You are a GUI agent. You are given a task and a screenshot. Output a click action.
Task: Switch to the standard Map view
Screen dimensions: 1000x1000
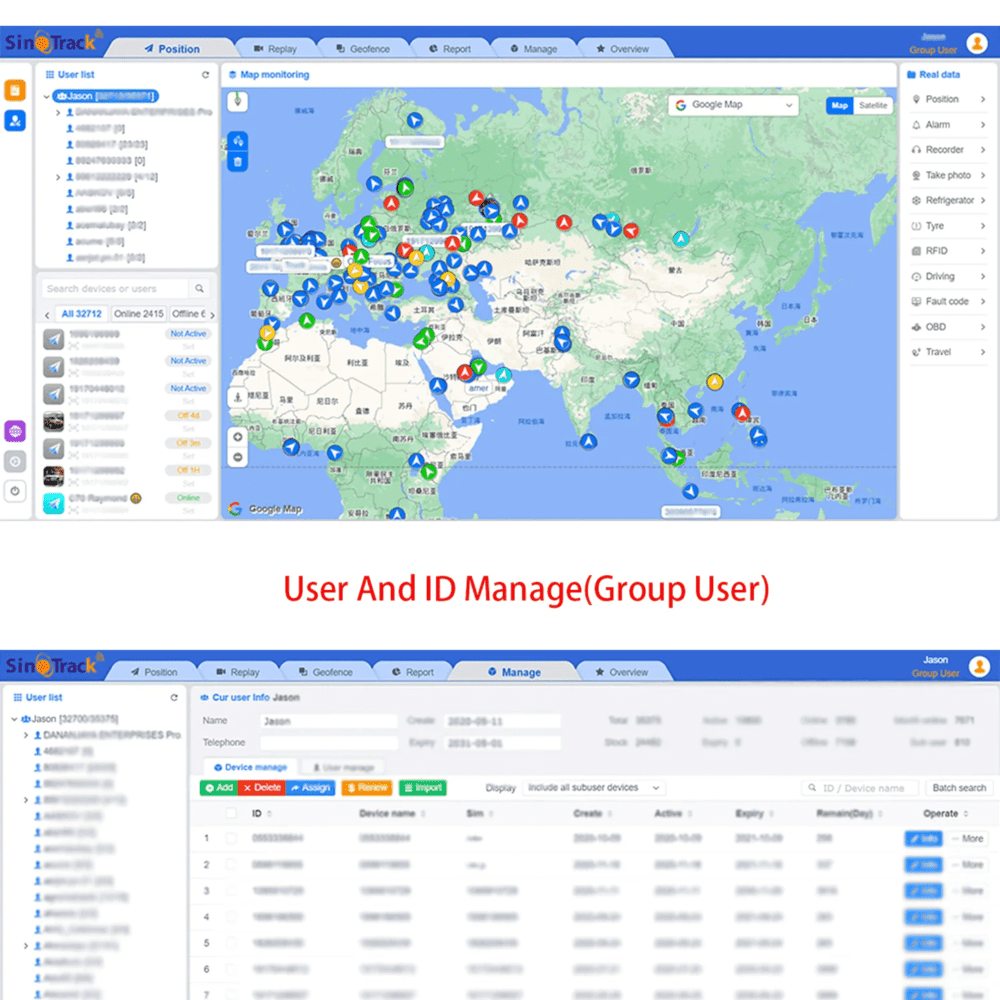[840, 105]
